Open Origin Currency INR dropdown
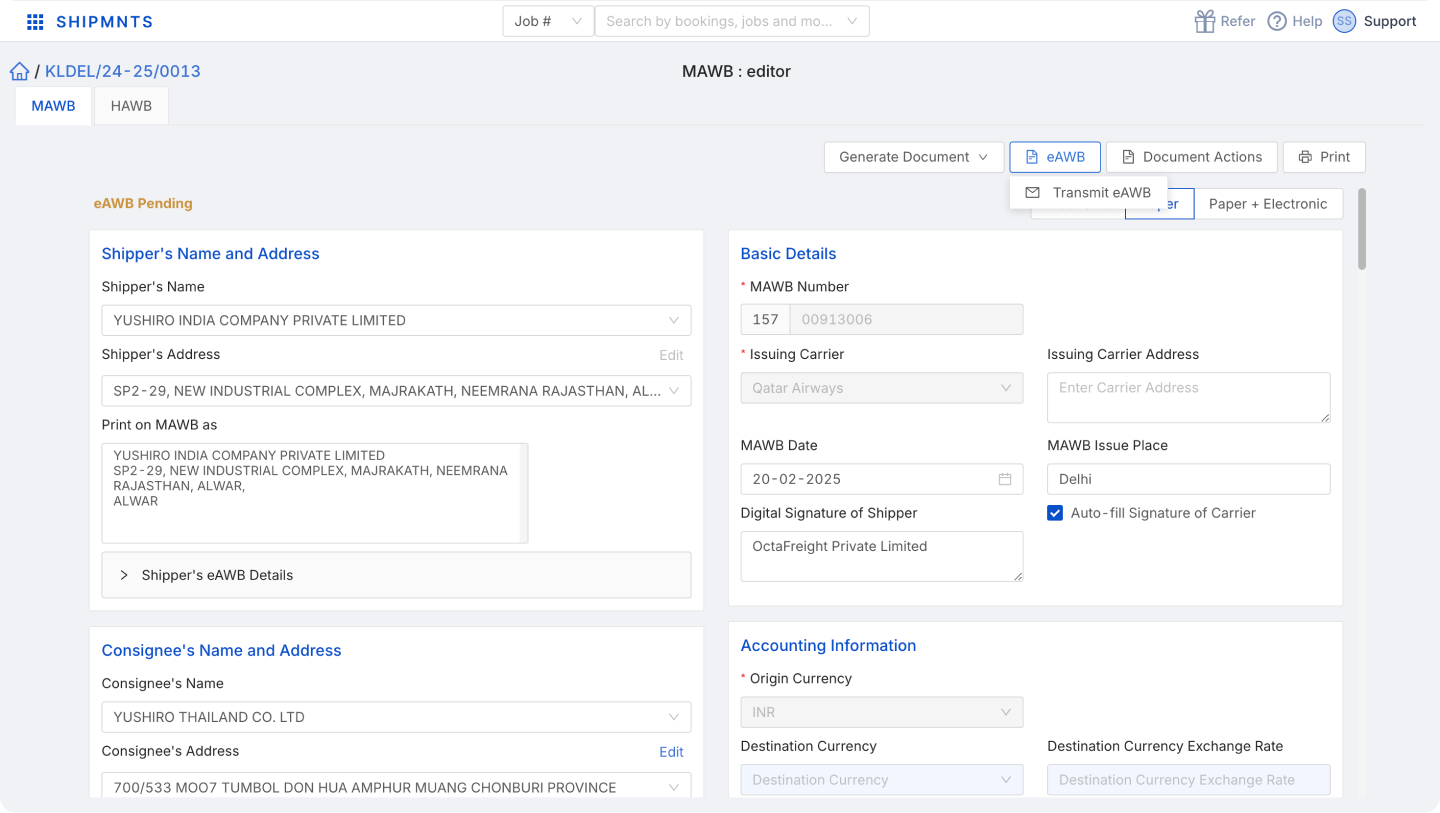 882,712
